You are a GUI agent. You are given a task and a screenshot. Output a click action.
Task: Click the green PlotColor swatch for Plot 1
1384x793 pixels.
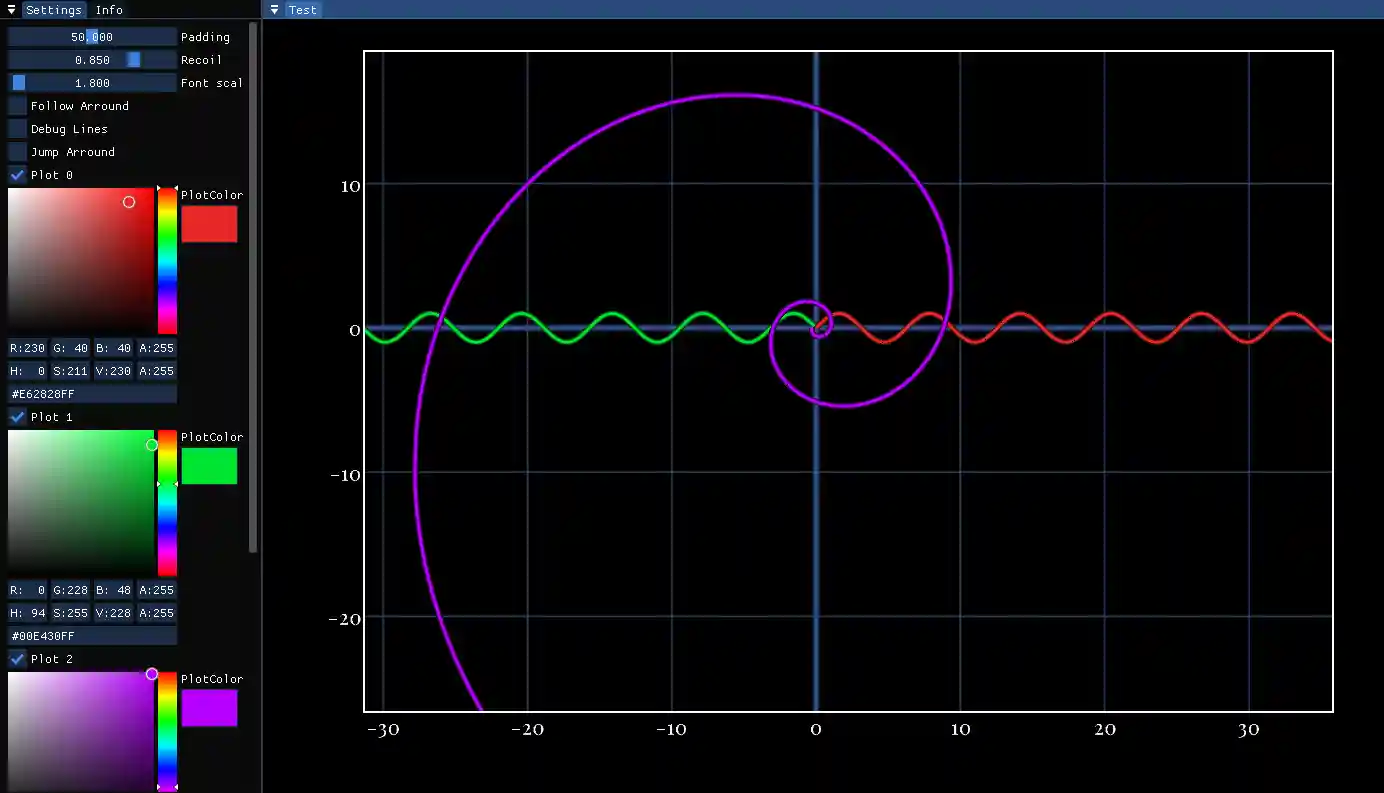click(x=210, y=465)
